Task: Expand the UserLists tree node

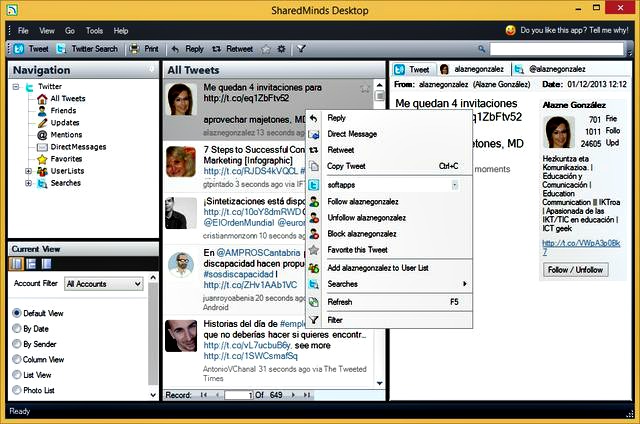Action: click(29, 171)
